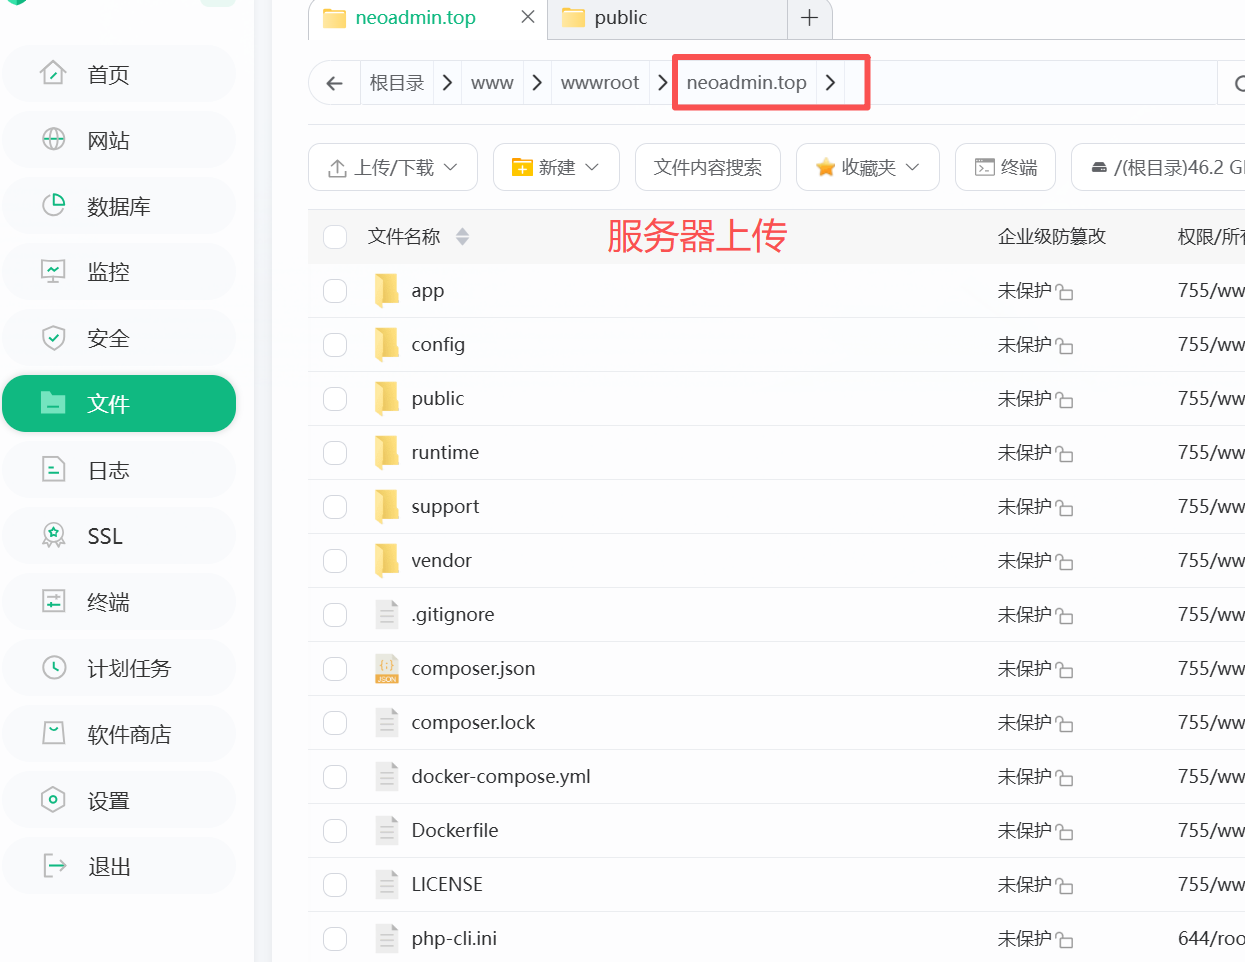The width and height of the screenshot is (1245, 962).
Task: Click the lock icon beside app folder
Action: [x=1065, y=293]
